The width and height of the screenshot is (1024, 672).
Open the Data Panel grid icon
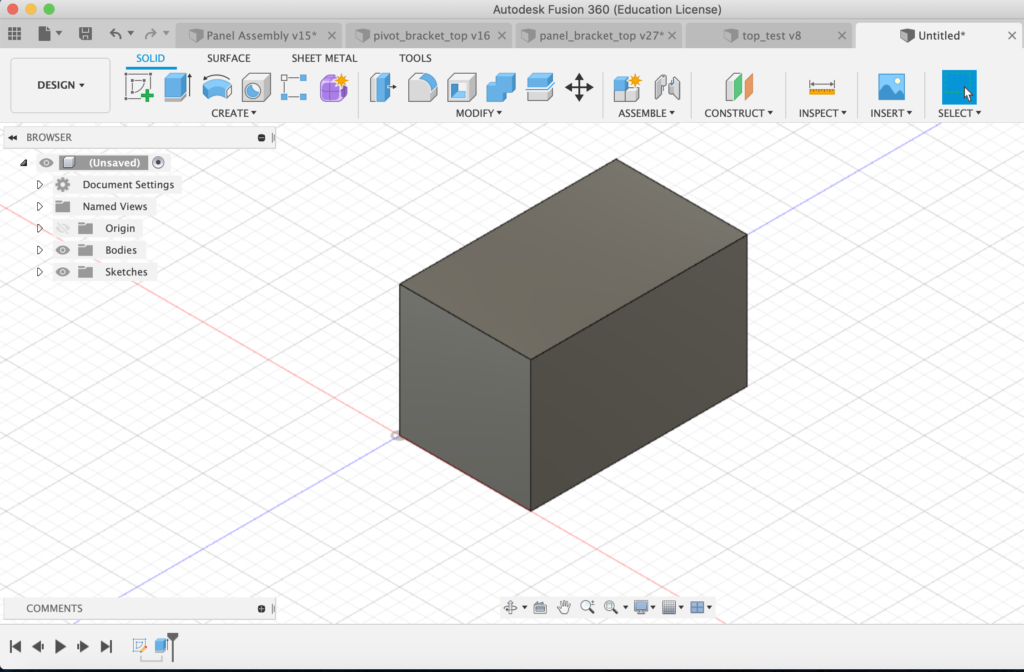coord(15,34)
